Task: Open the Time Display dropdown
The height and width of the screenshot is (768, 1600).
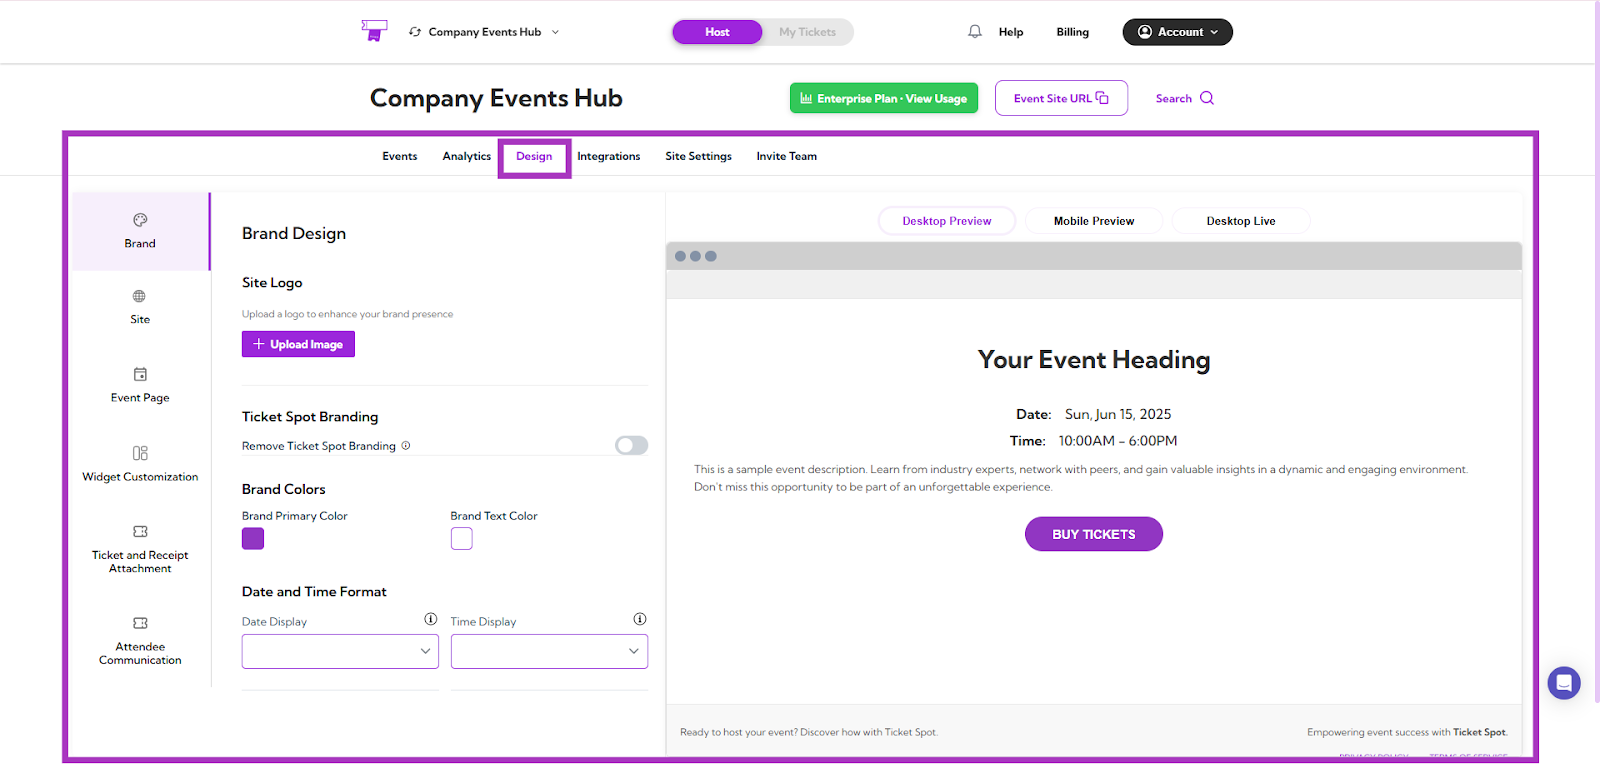Action: click(549, 651)
